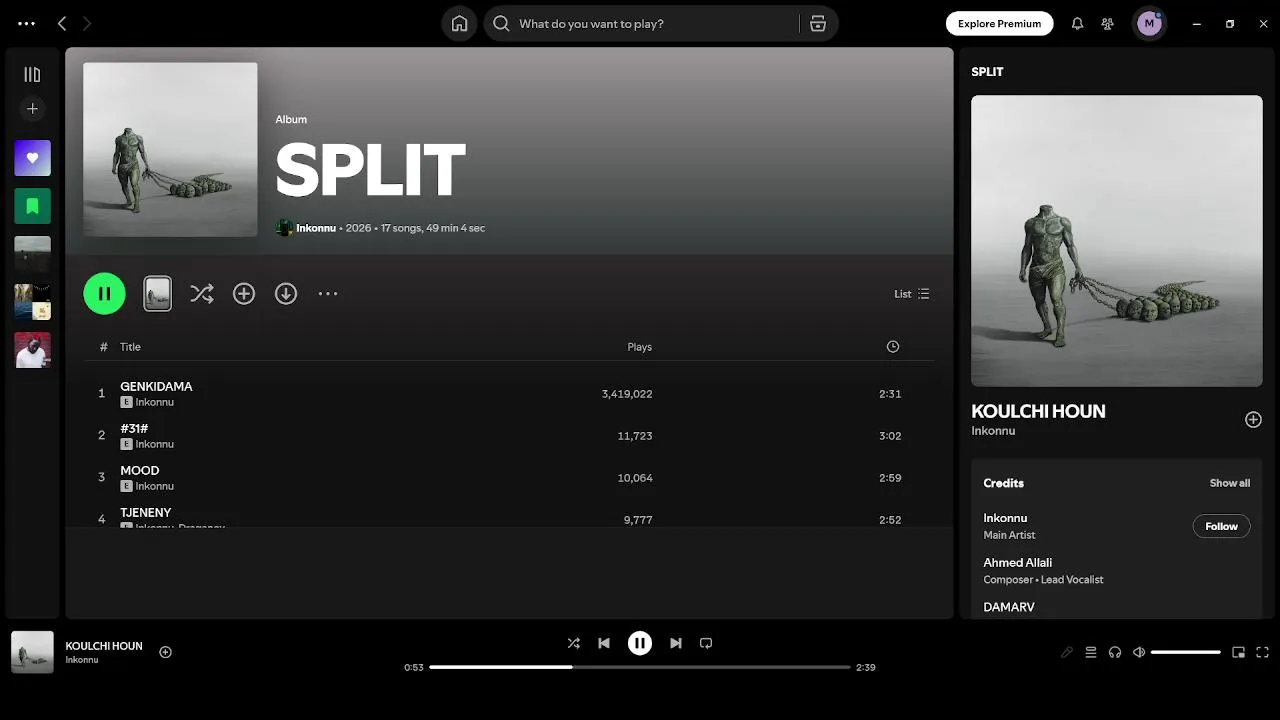Click the Plays column header
1280x720 pixels.
click(639, 347)
